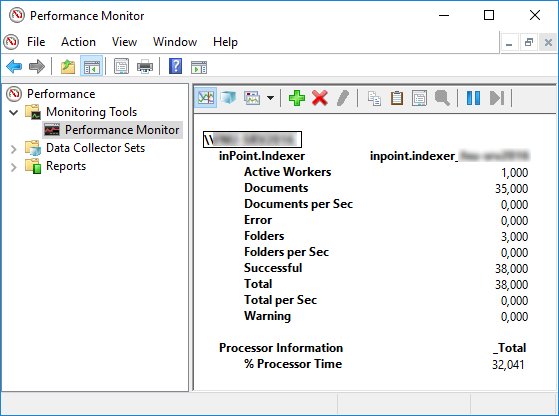Click Copy Properties icon

(x=374, y=98)
